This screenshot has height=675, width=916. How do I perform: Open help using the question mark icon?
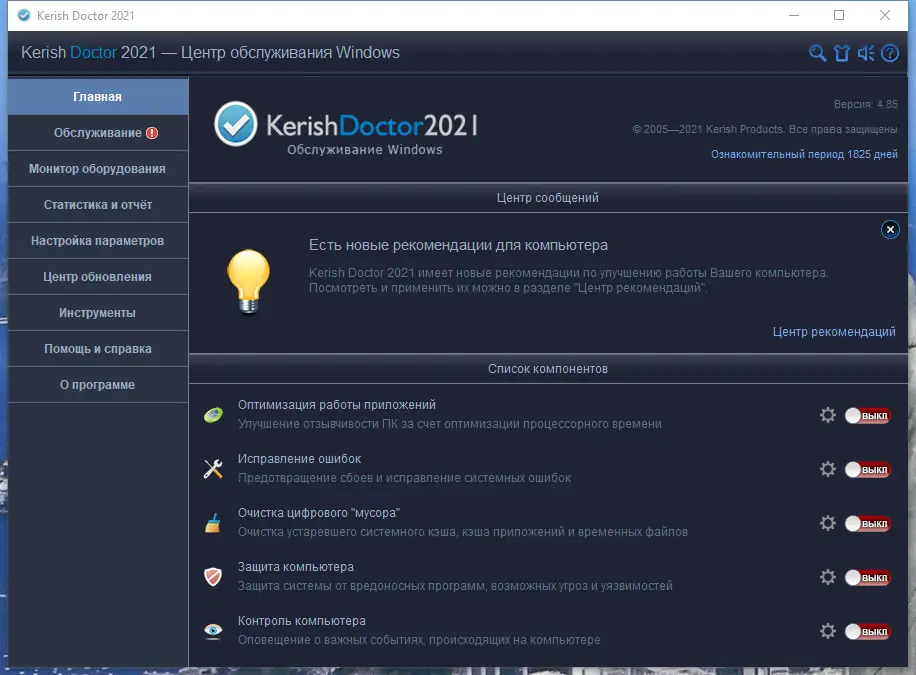pos(890,53)
